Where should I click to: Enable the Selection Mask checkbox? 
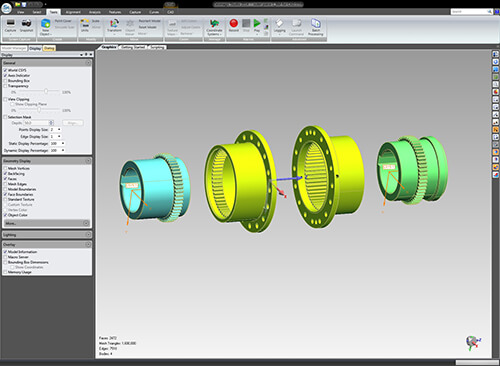(5, 117)
